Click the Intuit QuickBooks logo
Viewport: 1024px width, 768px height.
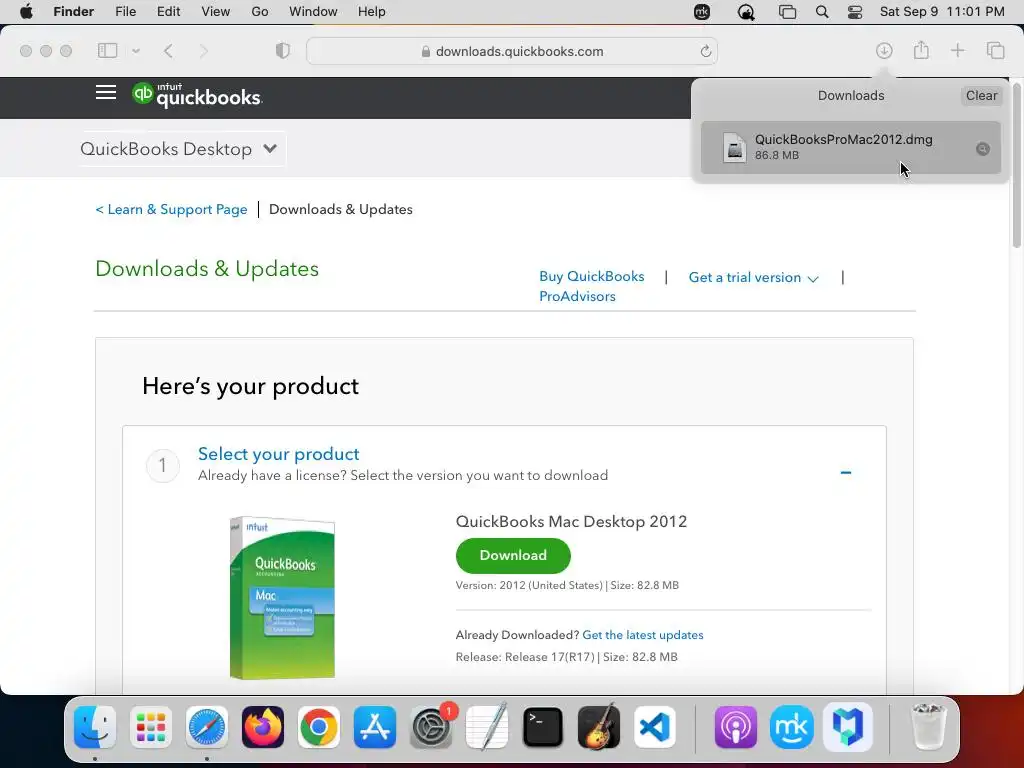197,95
